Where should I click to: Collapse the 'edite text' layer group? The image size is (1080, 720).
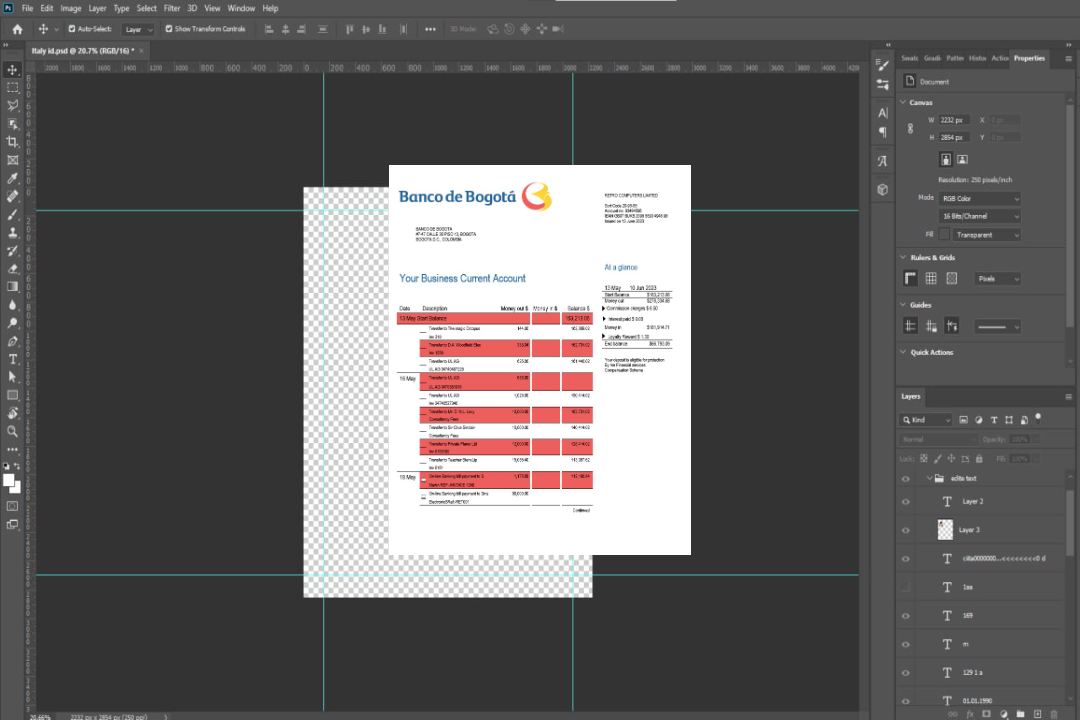[929, 478]
